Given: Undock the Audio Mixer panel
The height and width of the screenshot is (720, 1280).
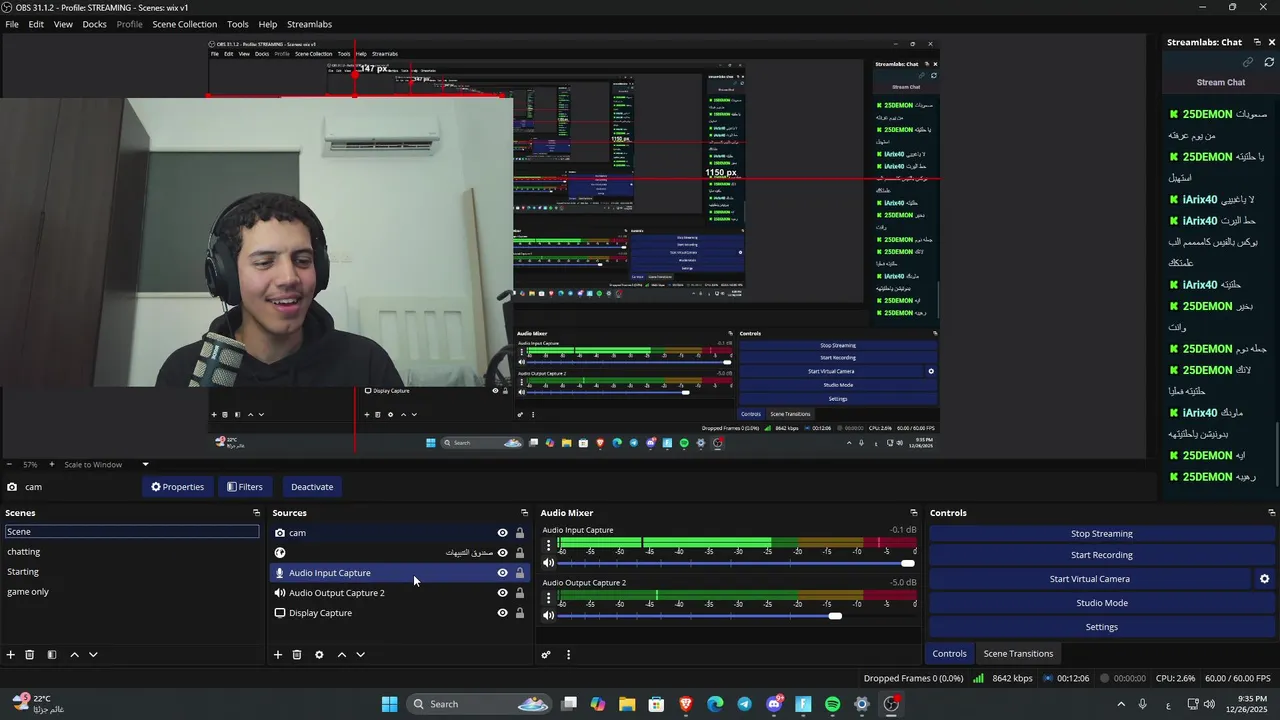Looking at the screenshot, I should tap(913, 513).
